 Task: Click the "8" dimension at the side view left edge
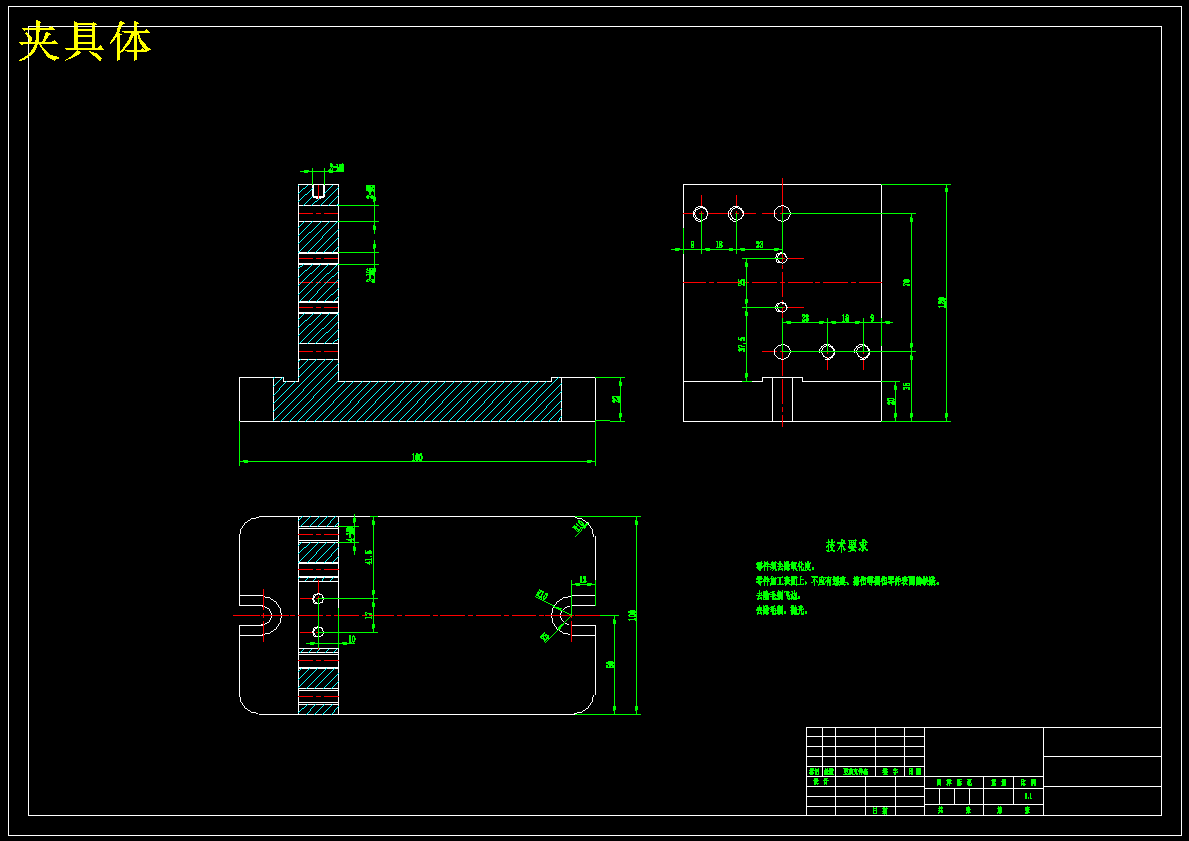pyautogui.click(x=692, y=245)
